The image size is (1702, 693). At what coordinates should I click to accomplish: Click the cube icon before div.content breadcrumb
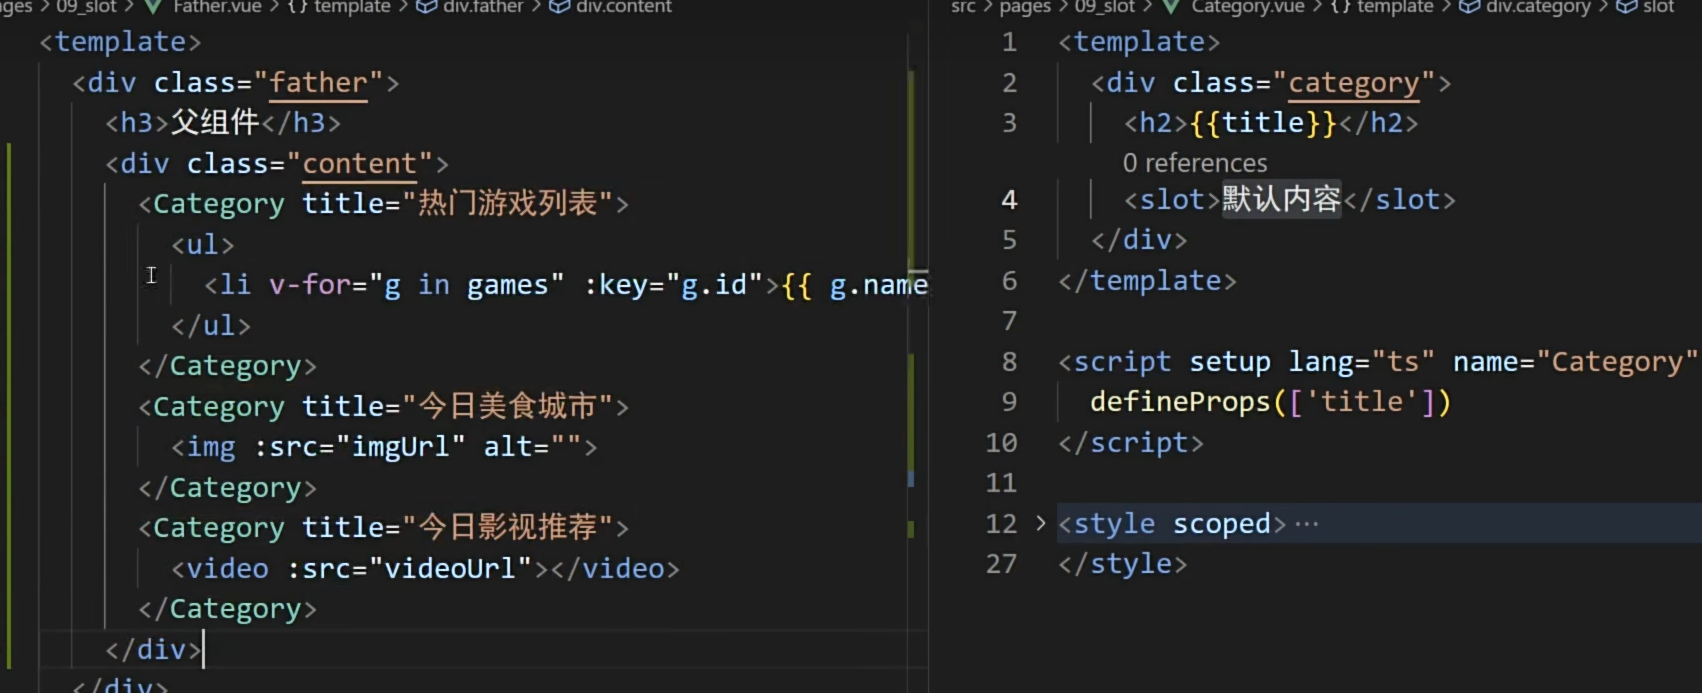560,7
